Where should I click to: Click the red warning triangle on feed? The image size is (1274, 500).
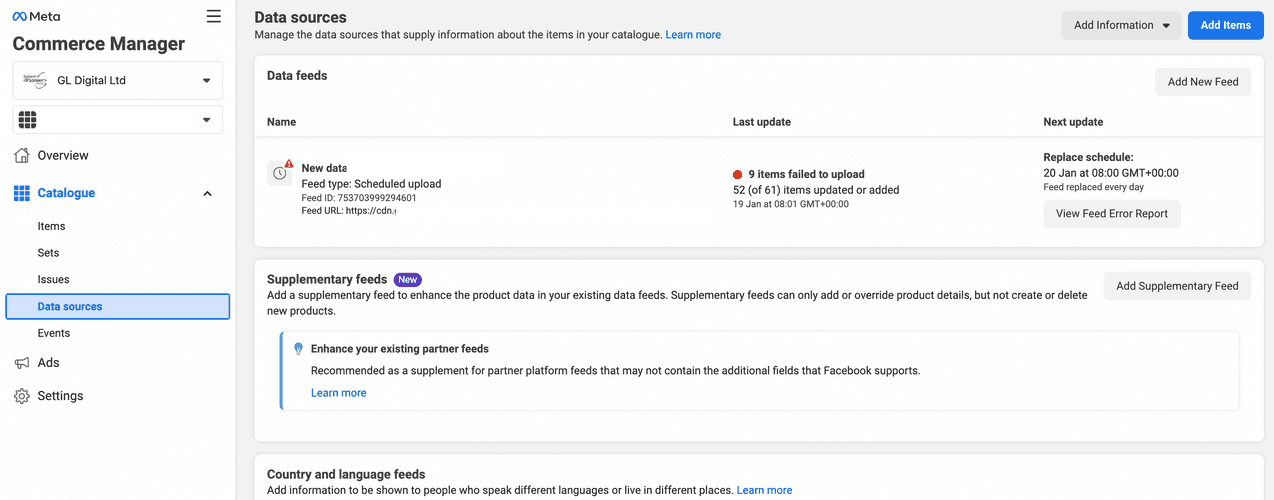point(289,163)
